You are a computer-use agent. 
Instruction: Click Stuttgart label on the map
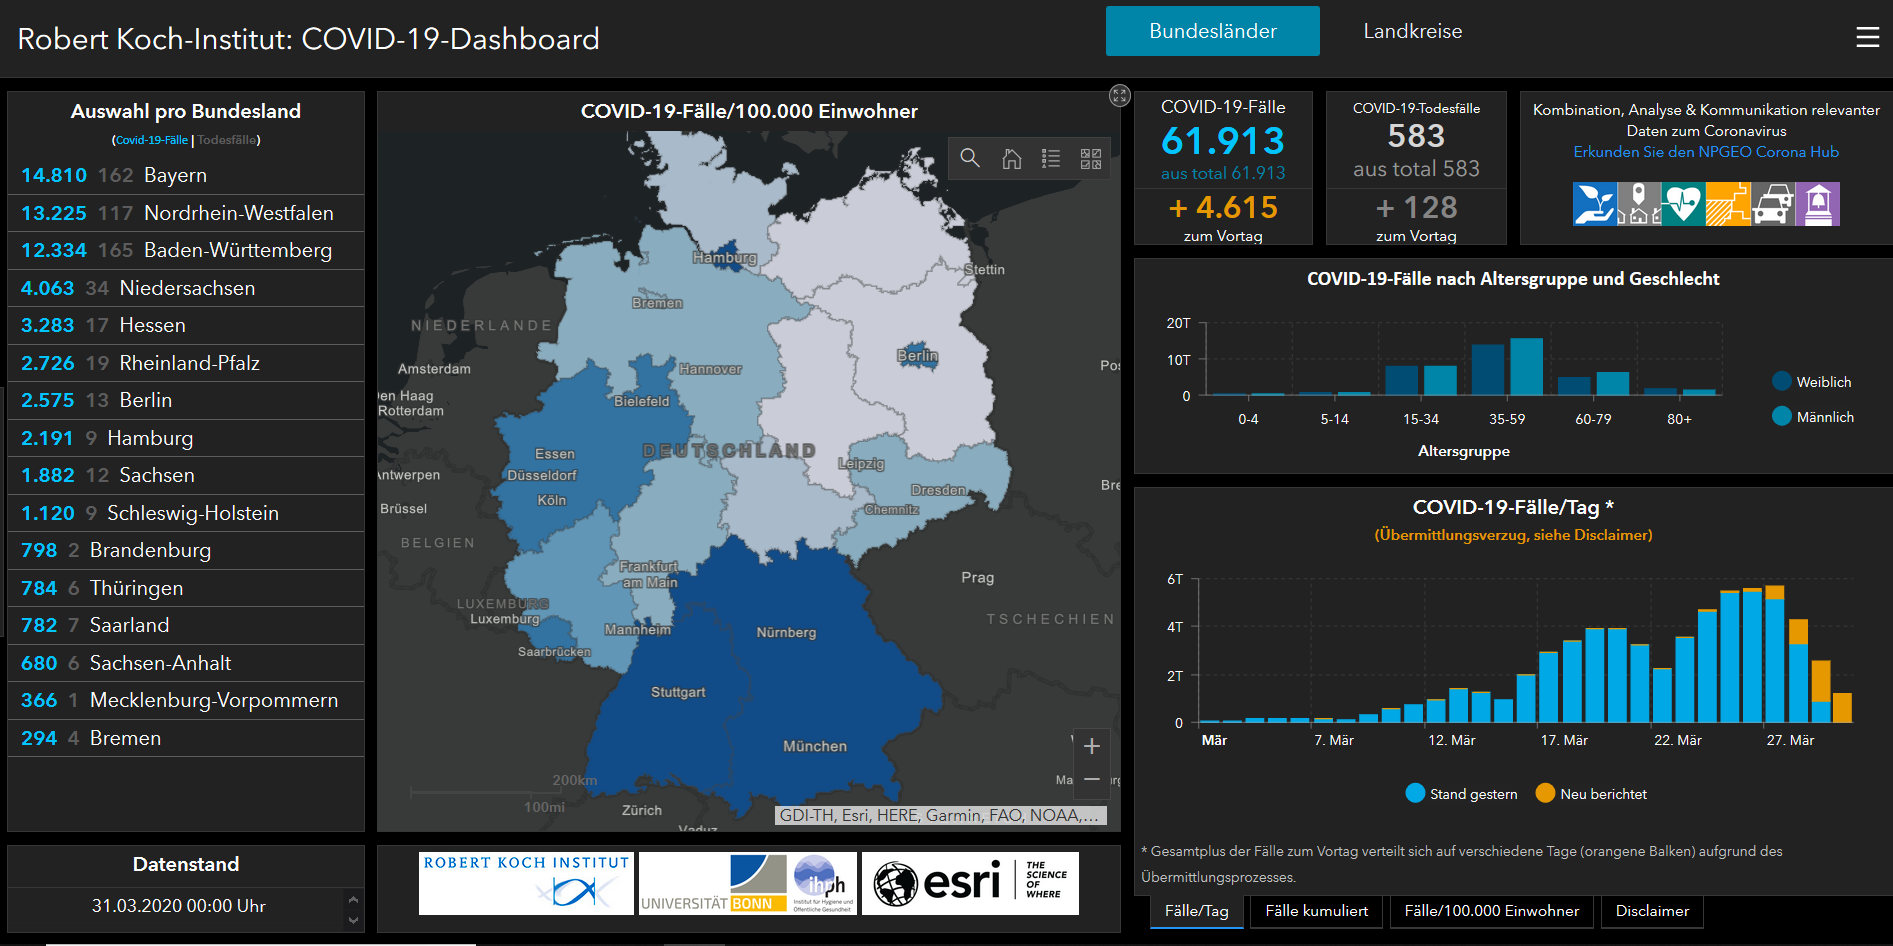678,692
